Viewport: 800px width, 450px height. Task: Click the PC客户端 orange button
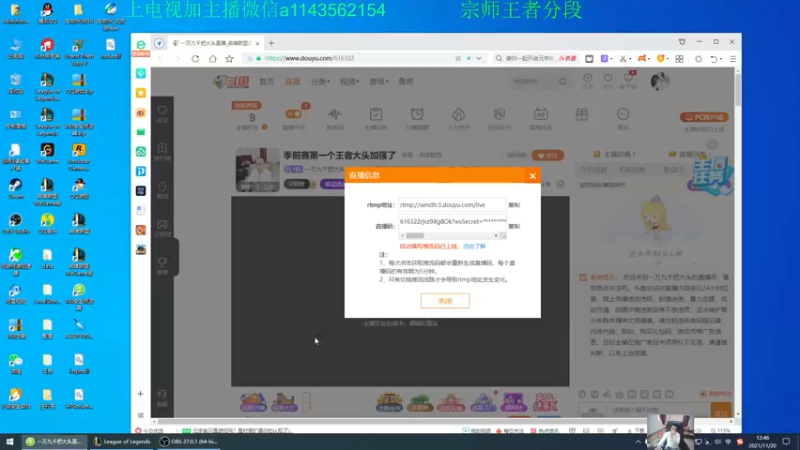point(704,117)
